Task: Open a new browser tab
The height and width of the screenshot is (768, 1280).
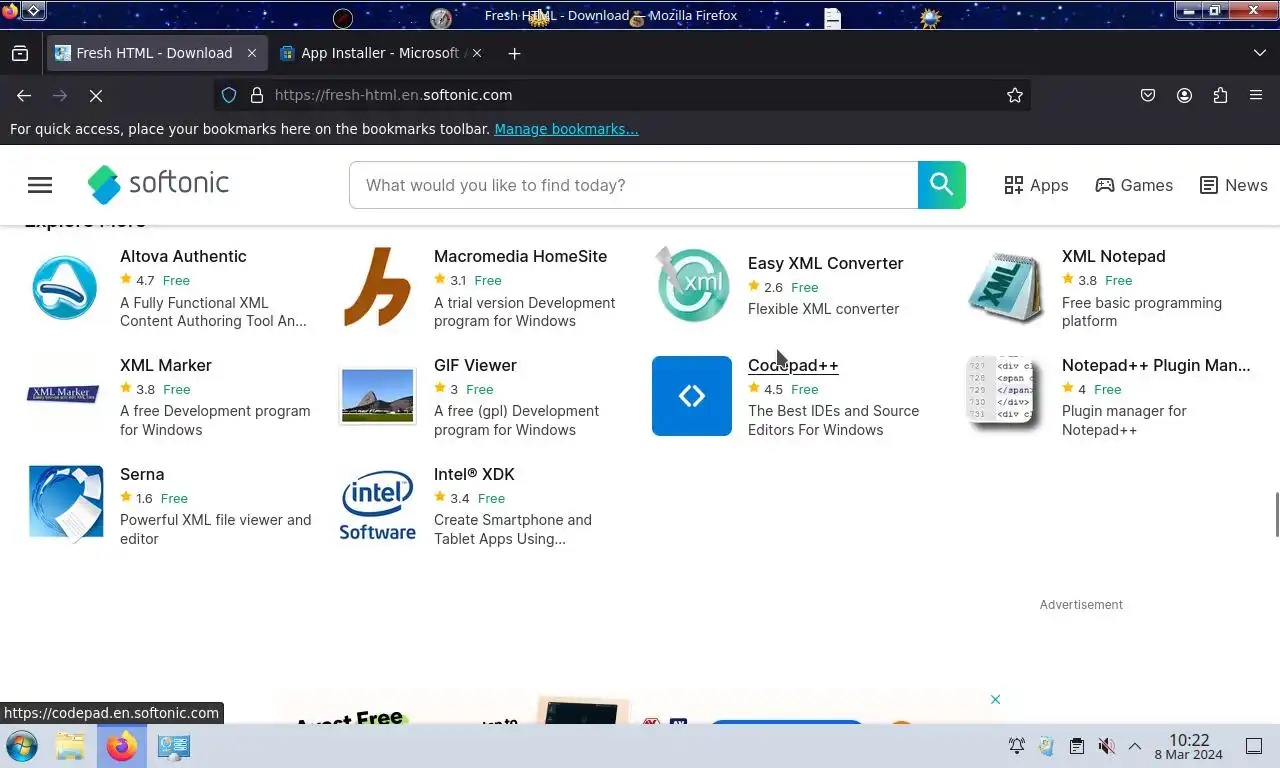Action: (514, 53)
